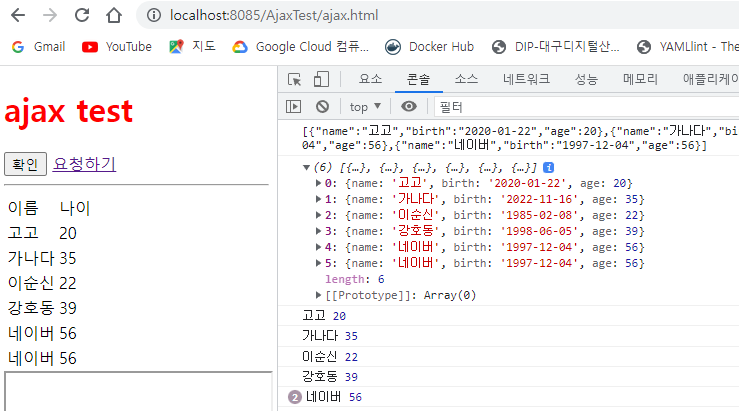
Task: Activate the DevTools element inspector icon
Action: pyautogui.click(x=295, y=79)
